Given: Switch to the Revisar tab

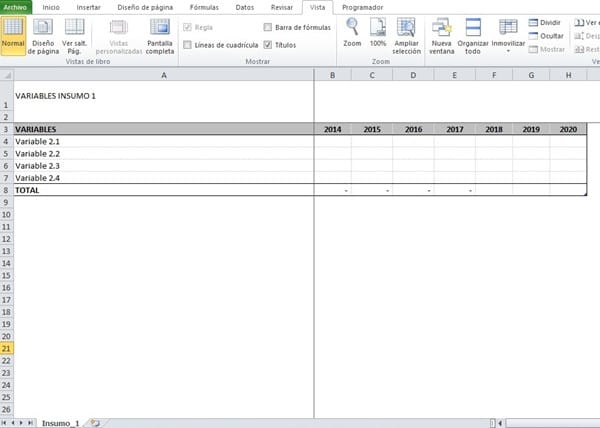Looking at the screenshot, I should pos(282,7).
